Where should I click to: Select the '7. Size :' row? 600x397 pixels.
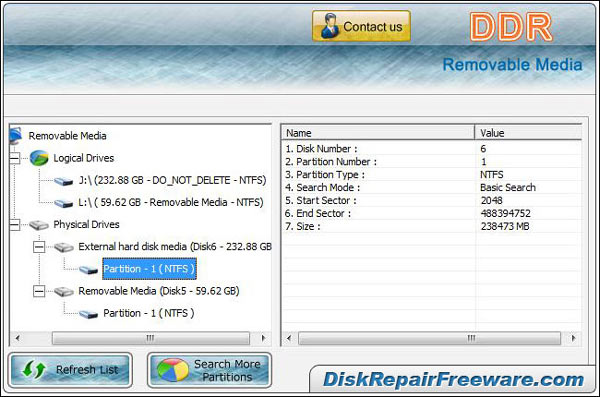tap(432, 227)
